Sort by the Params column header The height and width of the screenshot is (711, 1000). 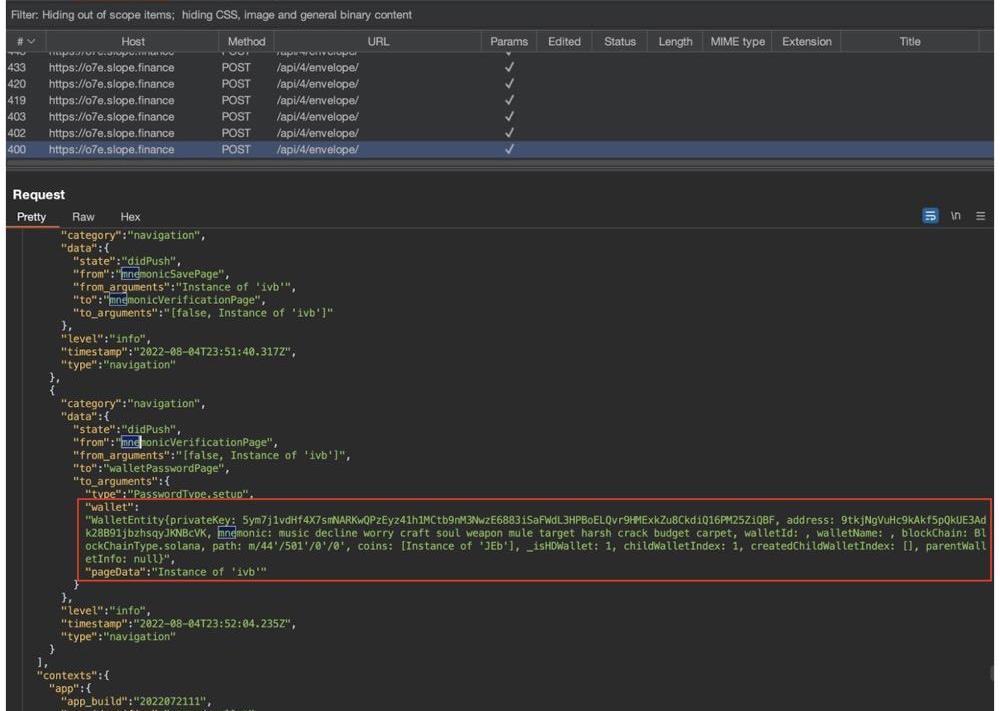coord(509,41)
